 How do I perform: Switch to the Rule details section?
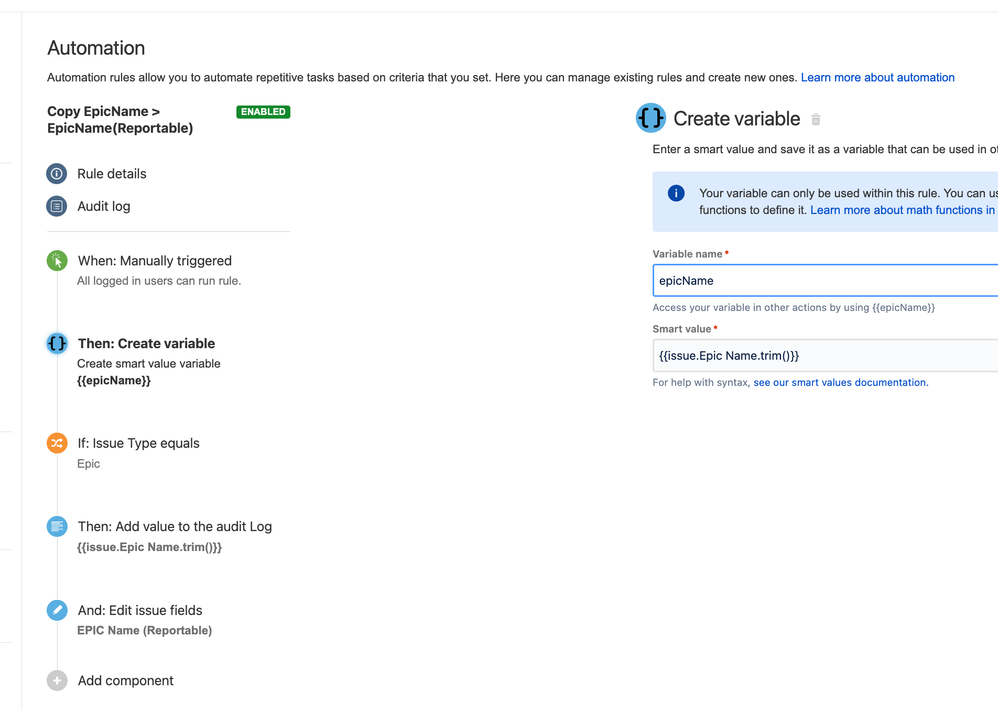point(113,173)
